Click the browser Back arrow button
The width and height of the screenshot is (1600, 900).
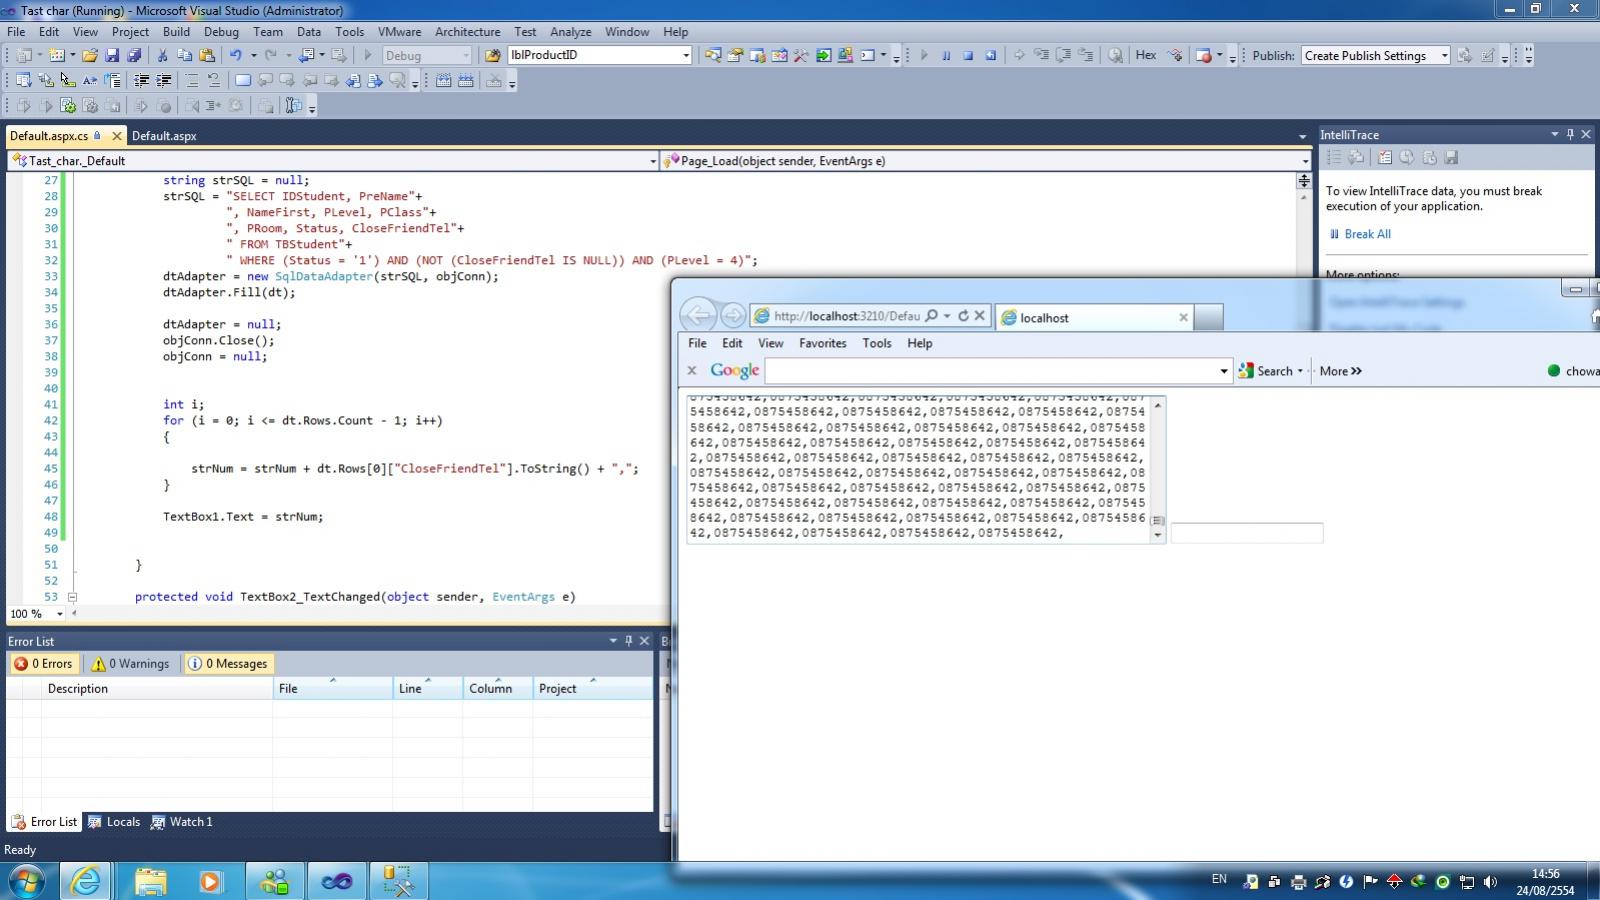pyautogui.click(x=698, y=316)
